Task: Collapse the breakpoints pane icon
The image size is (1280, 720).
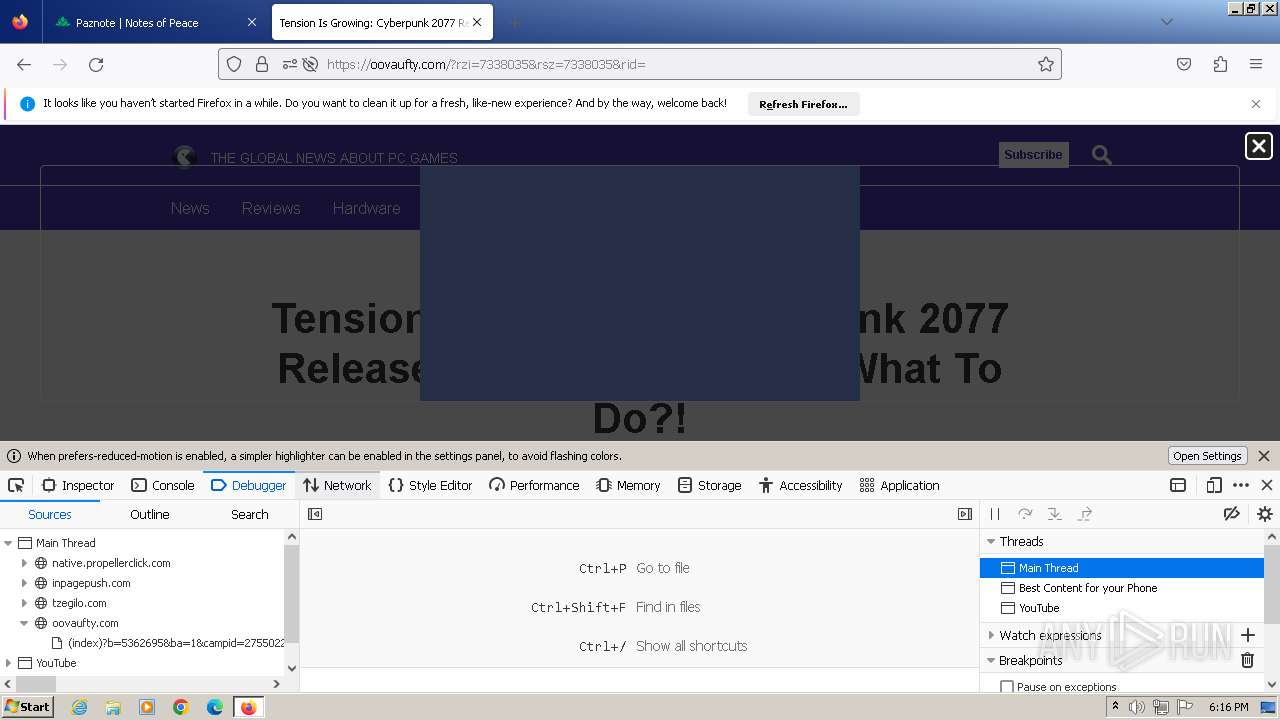Action: coord(965,514)
